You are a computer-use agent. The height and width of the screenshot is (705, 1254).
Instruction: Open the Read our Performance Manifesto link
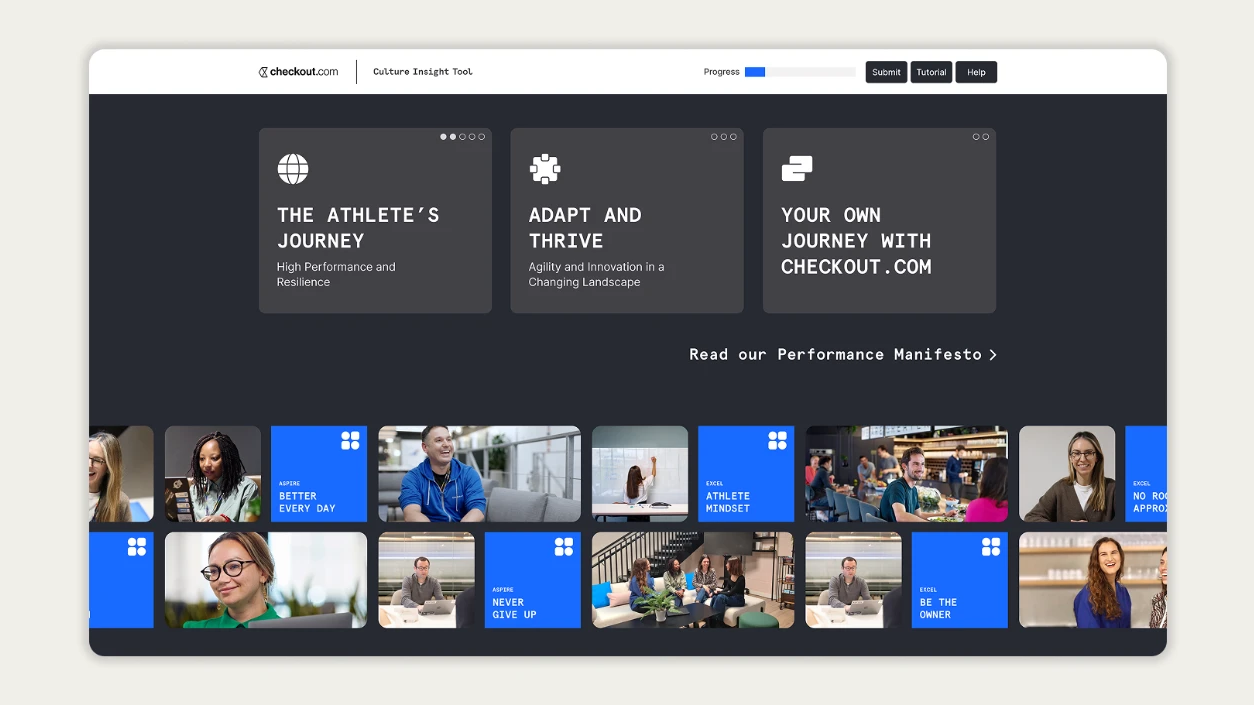[843, 355]
